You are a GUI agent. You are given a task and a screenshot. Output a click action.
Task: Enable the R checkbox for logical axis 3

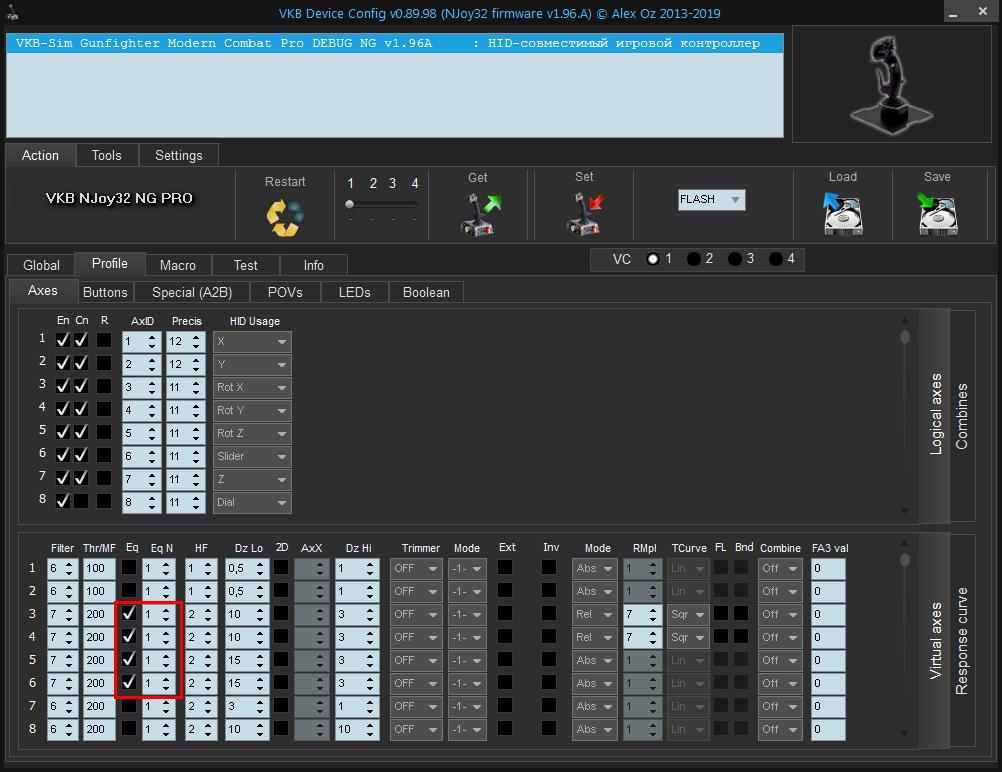[x=104, y=386]
